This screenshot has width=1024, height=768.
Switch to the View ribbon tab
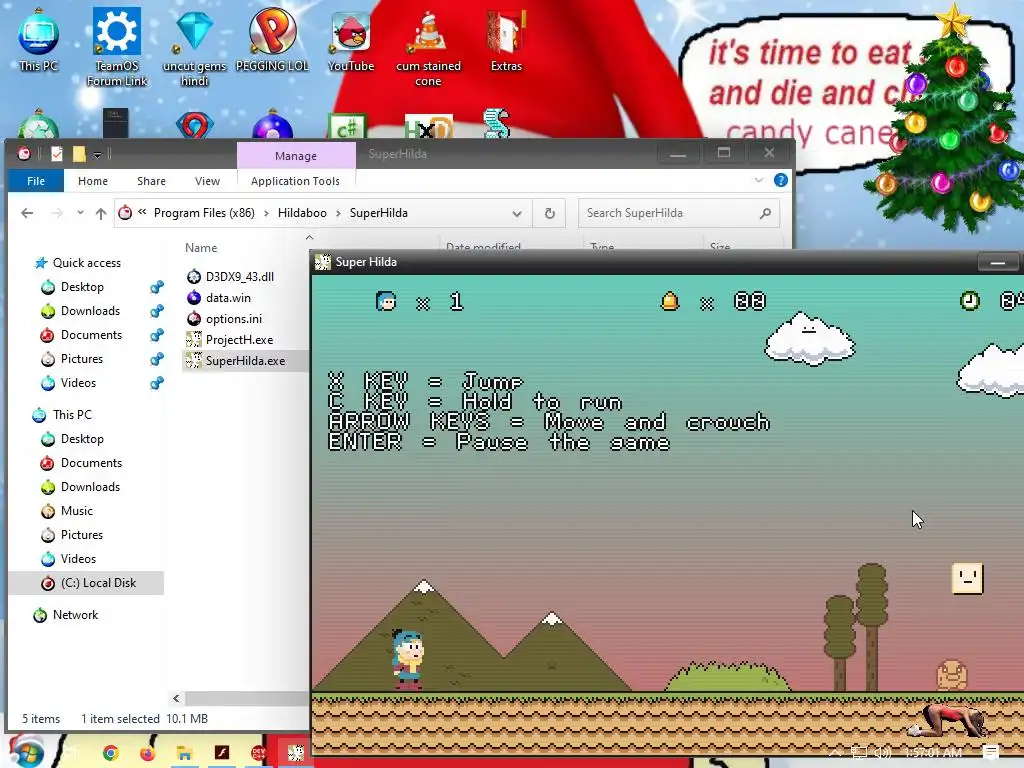(x=207, y=181)
